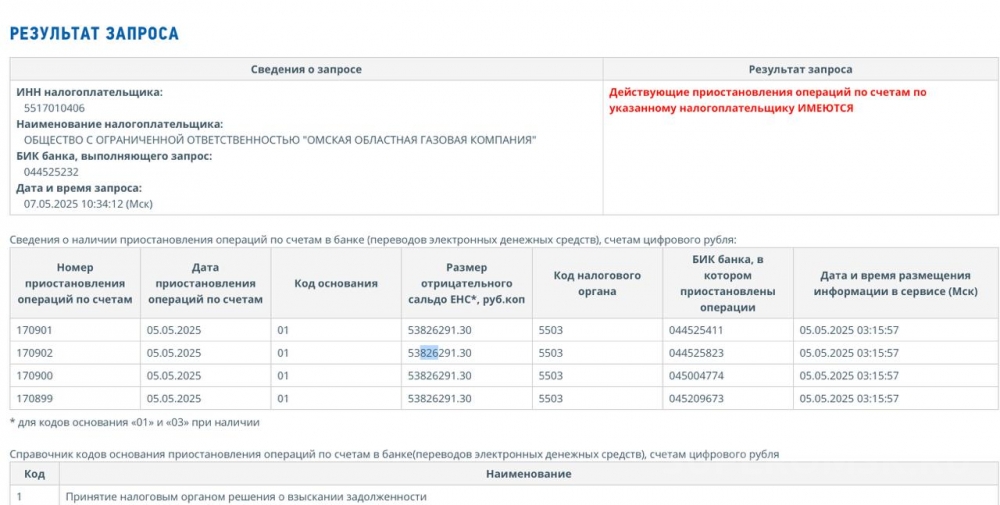Click the red suspension warning text
Screen dimensions: 1000x505
[x=767, y=100]
